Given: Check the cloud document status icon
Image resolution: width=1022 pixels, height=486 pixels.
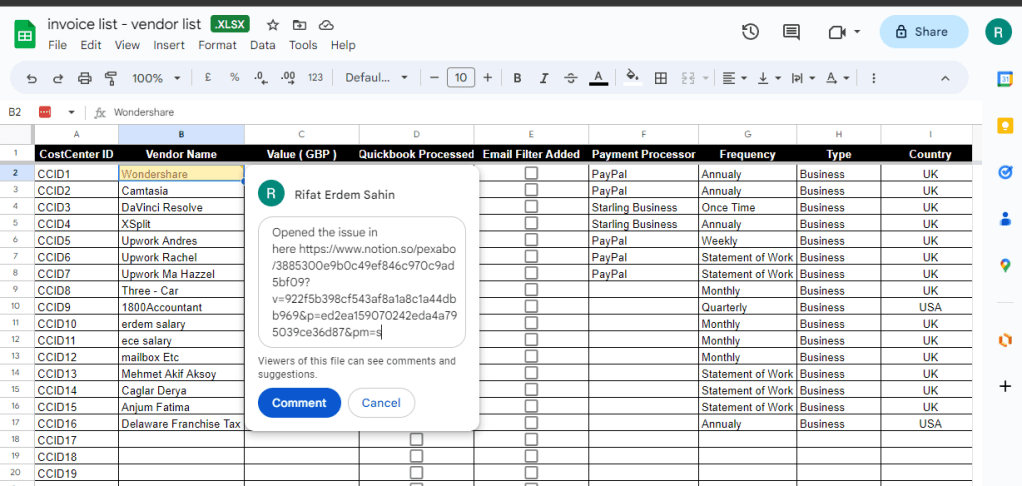Looking at the screenshot, I should click(326, 25).
